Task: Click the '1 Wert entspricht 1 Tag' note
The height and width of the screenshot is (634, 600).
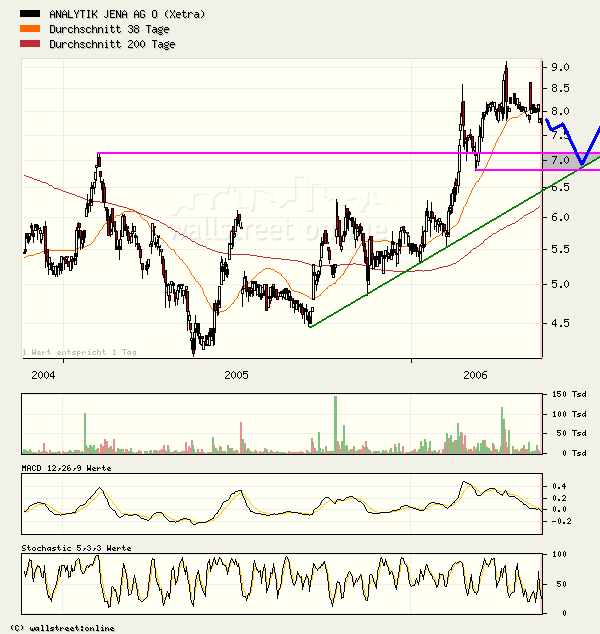Action: (x=80, y=352)
